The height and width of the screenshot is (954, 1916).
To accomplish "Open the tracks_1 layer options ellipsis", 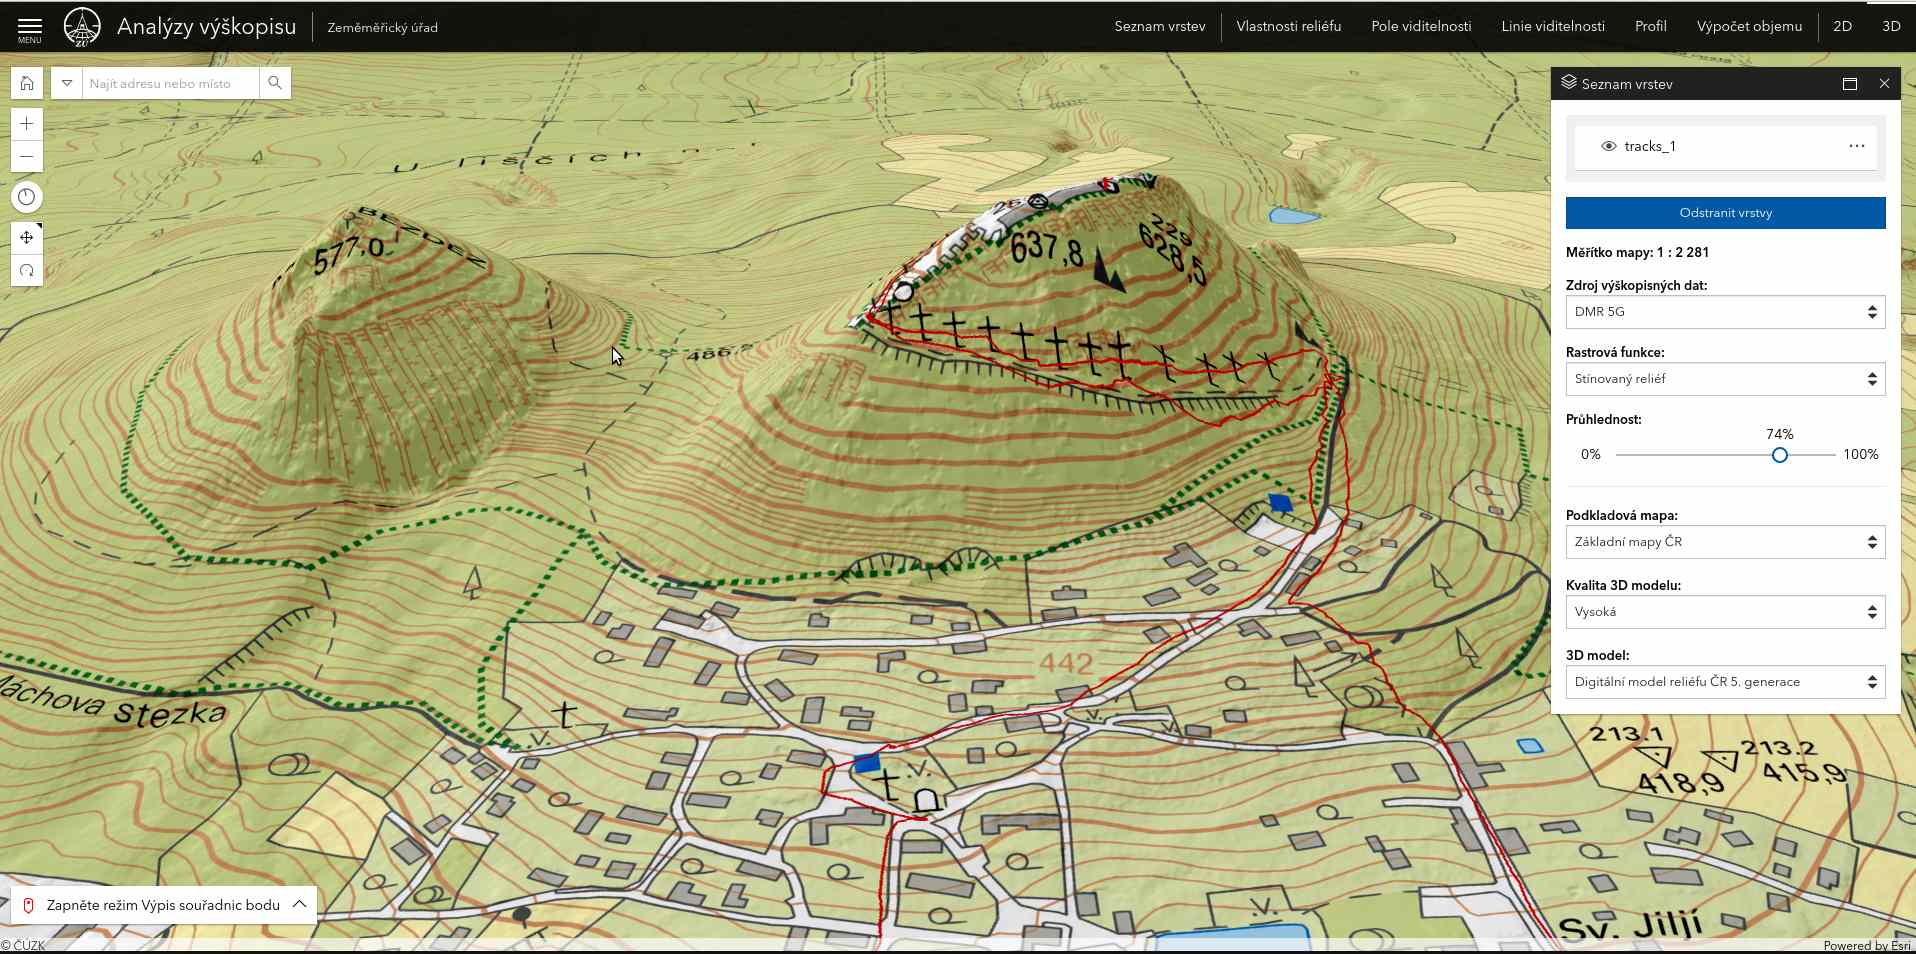I will pos(1856,146).
